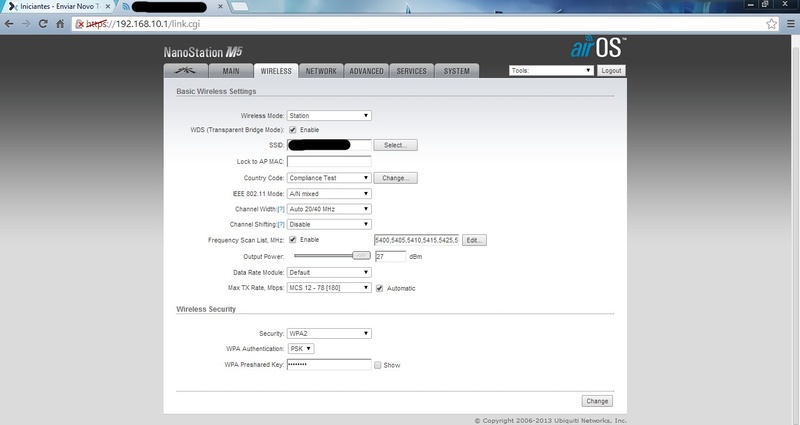Close the Iniciantes browser tab
The height and width of the screenshot is (425, 800).
pos(107,7)
